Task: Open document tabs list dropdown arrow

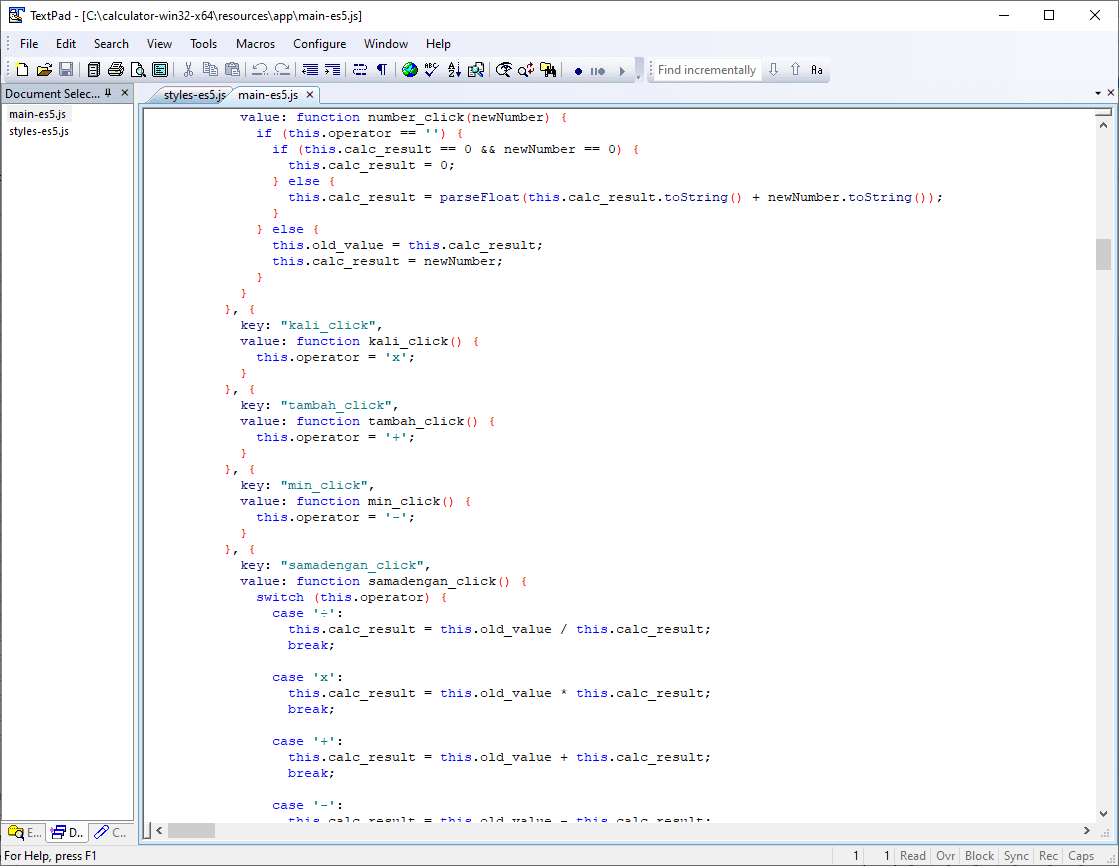Action: [1098, 93]
